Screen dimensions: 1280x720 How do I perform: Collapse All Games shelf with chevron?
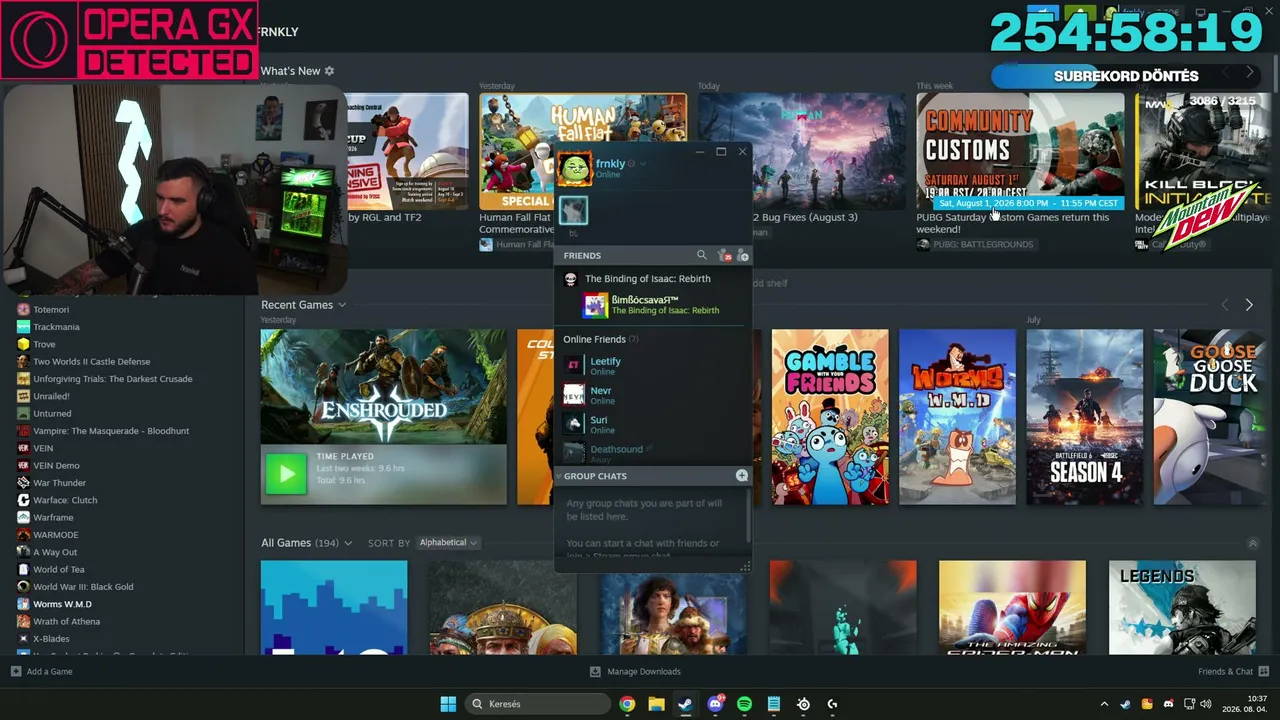click(1253, 543)
